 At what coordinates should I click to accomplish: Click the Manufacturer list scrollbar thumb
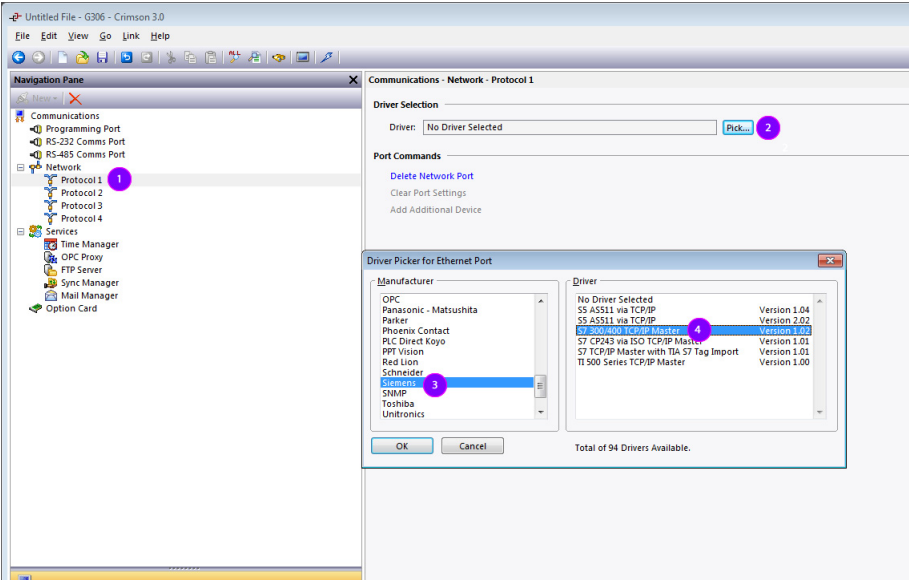(x=540, y=386)
